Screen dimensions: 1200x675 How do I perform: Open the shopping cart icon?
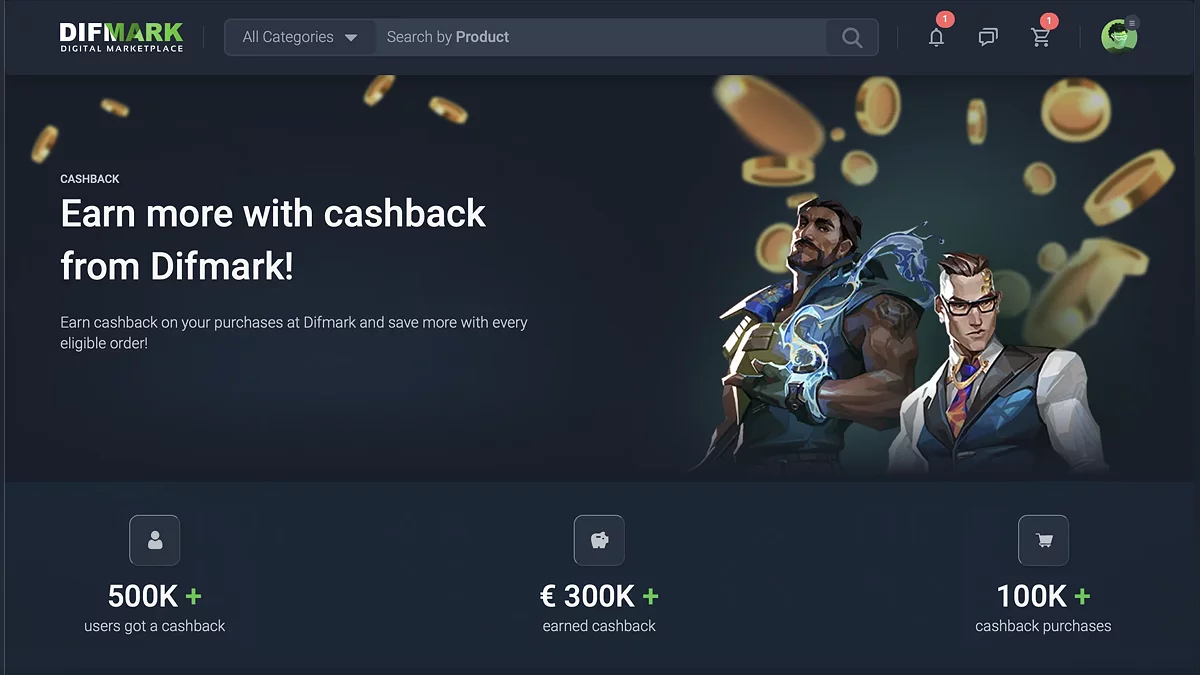coord(1041,38)
